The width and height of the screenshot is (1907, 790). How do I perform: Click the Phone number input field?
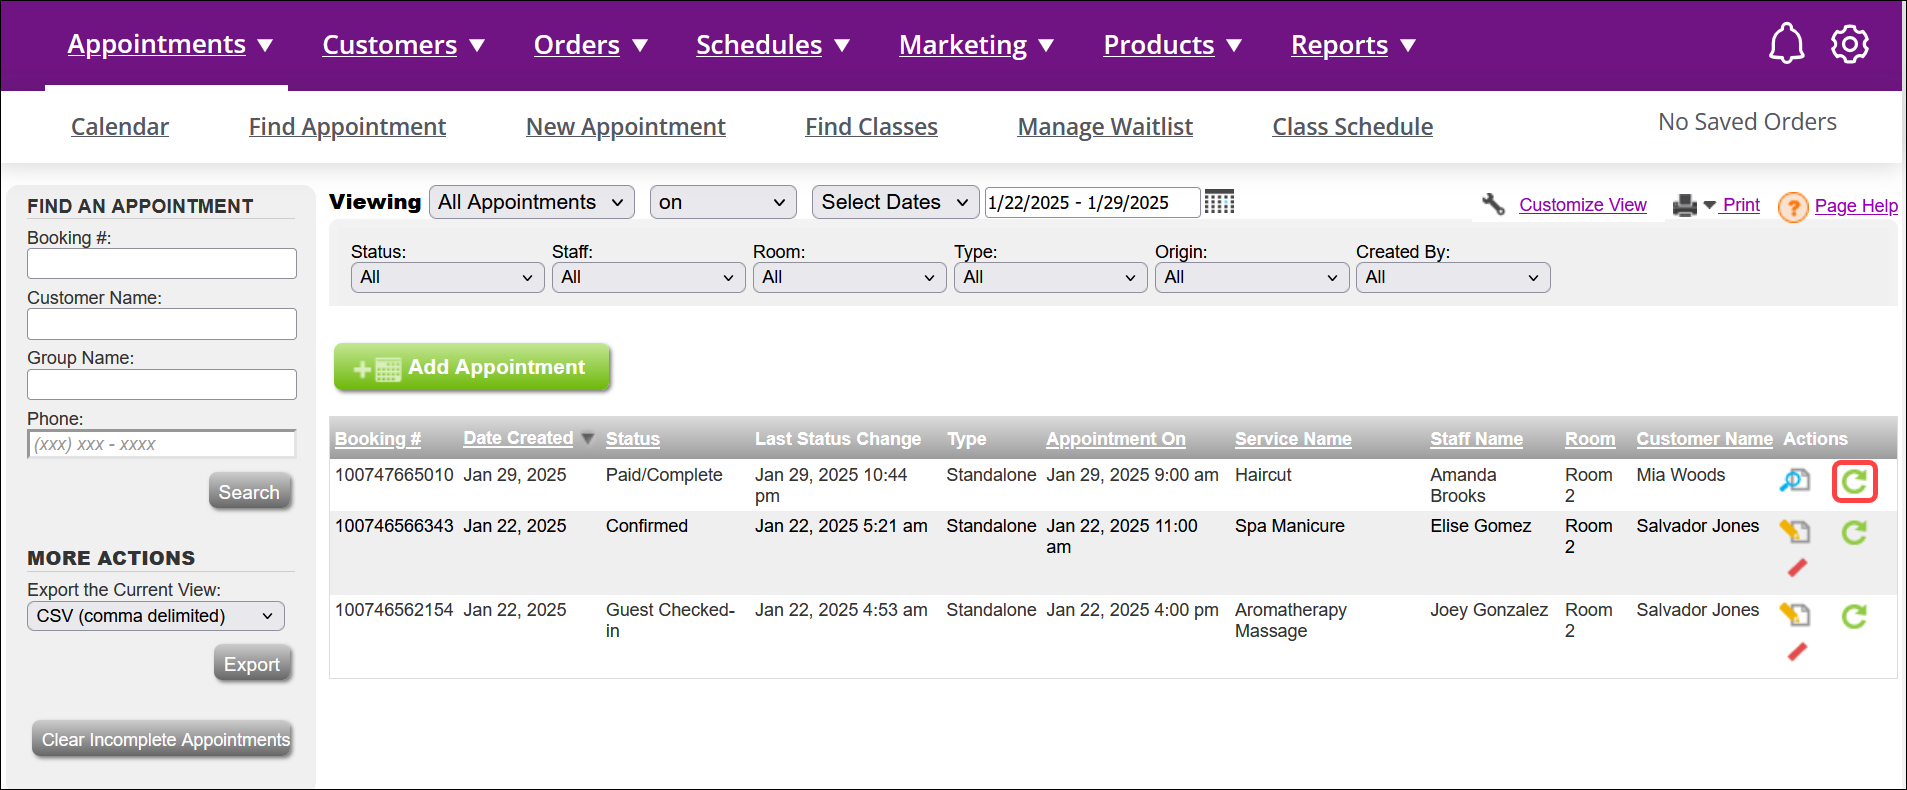coord(162,444)
